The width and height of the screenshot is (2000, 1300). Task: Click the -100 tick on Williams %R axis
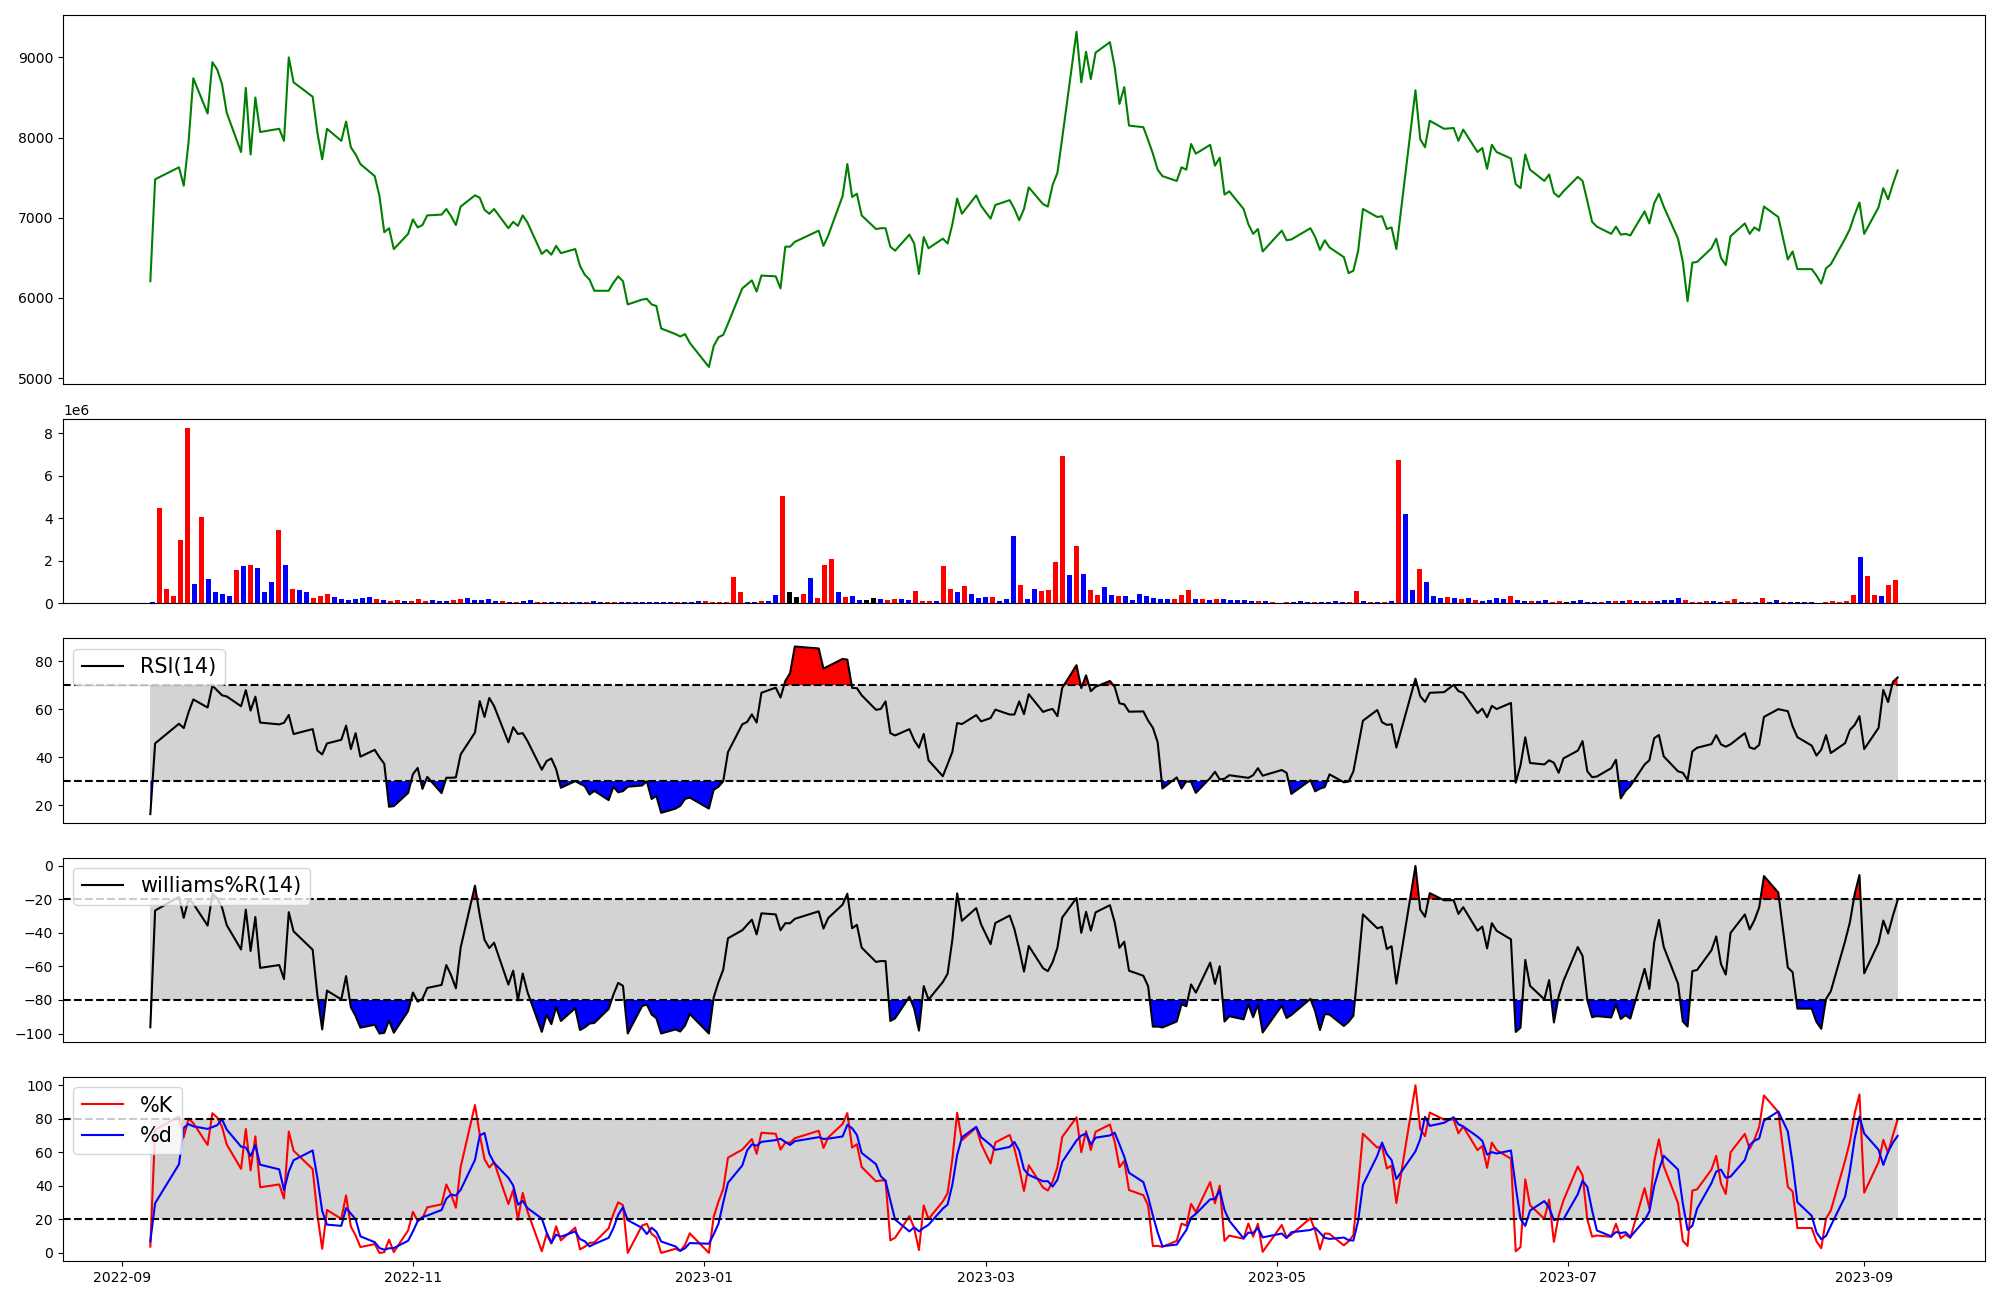tap(33, 1034)
